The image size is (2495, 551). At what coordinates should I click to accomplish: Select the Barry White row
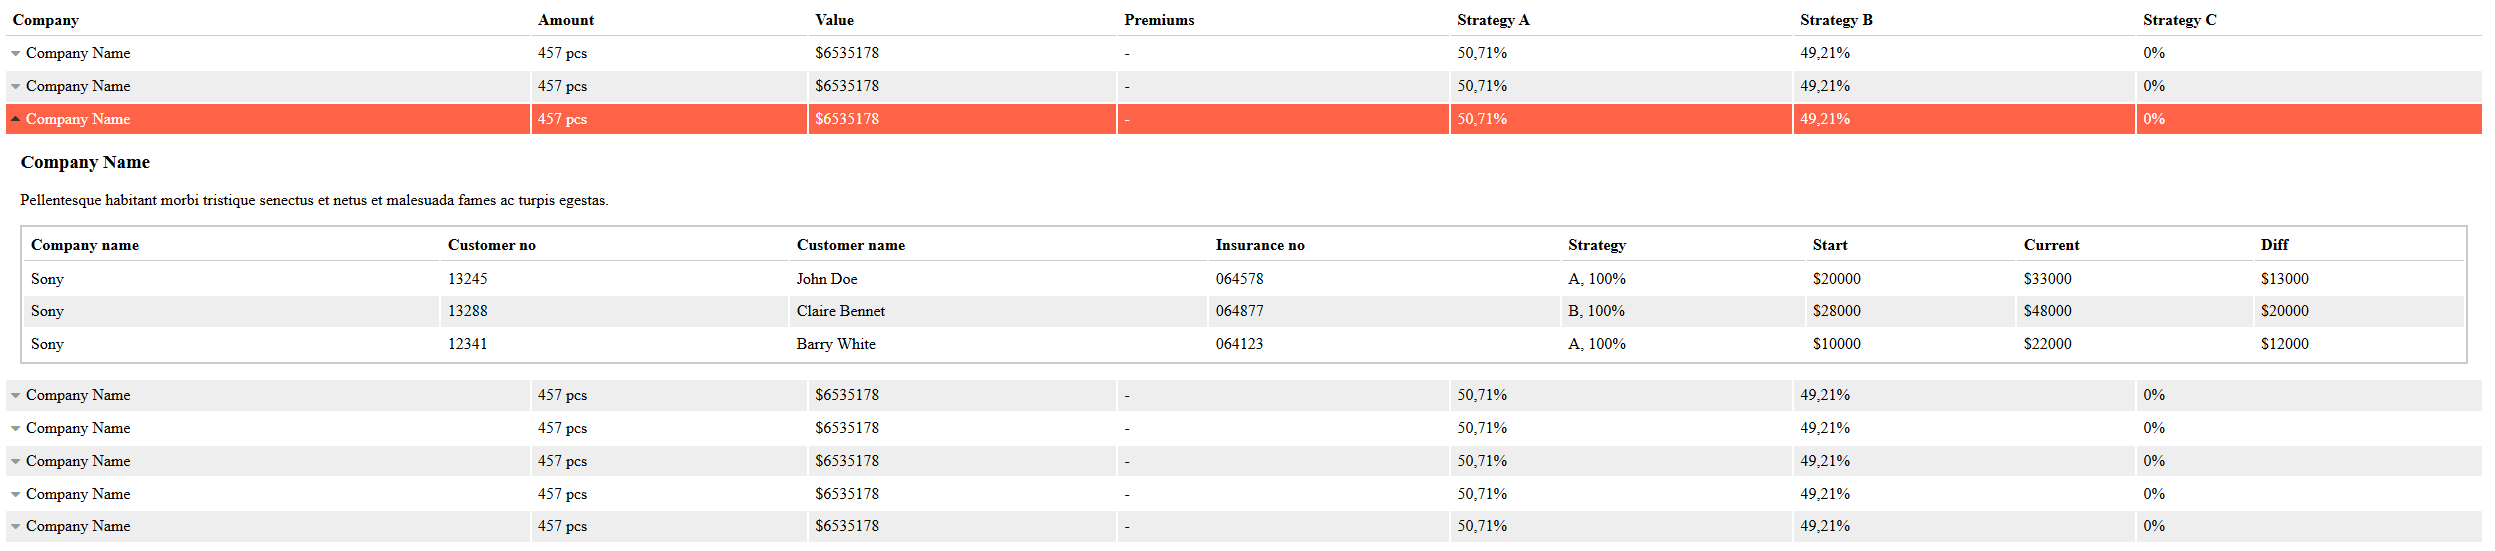point(836,344)
